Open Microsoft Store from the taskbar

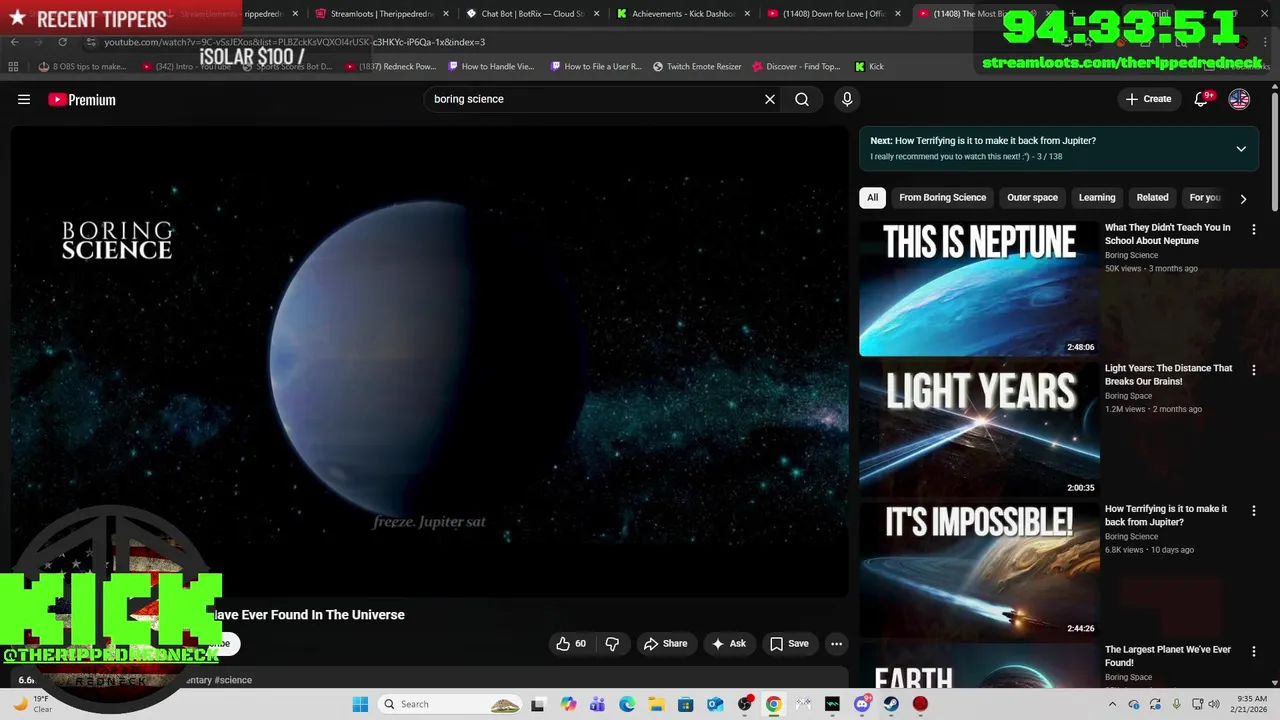point(685,704)
